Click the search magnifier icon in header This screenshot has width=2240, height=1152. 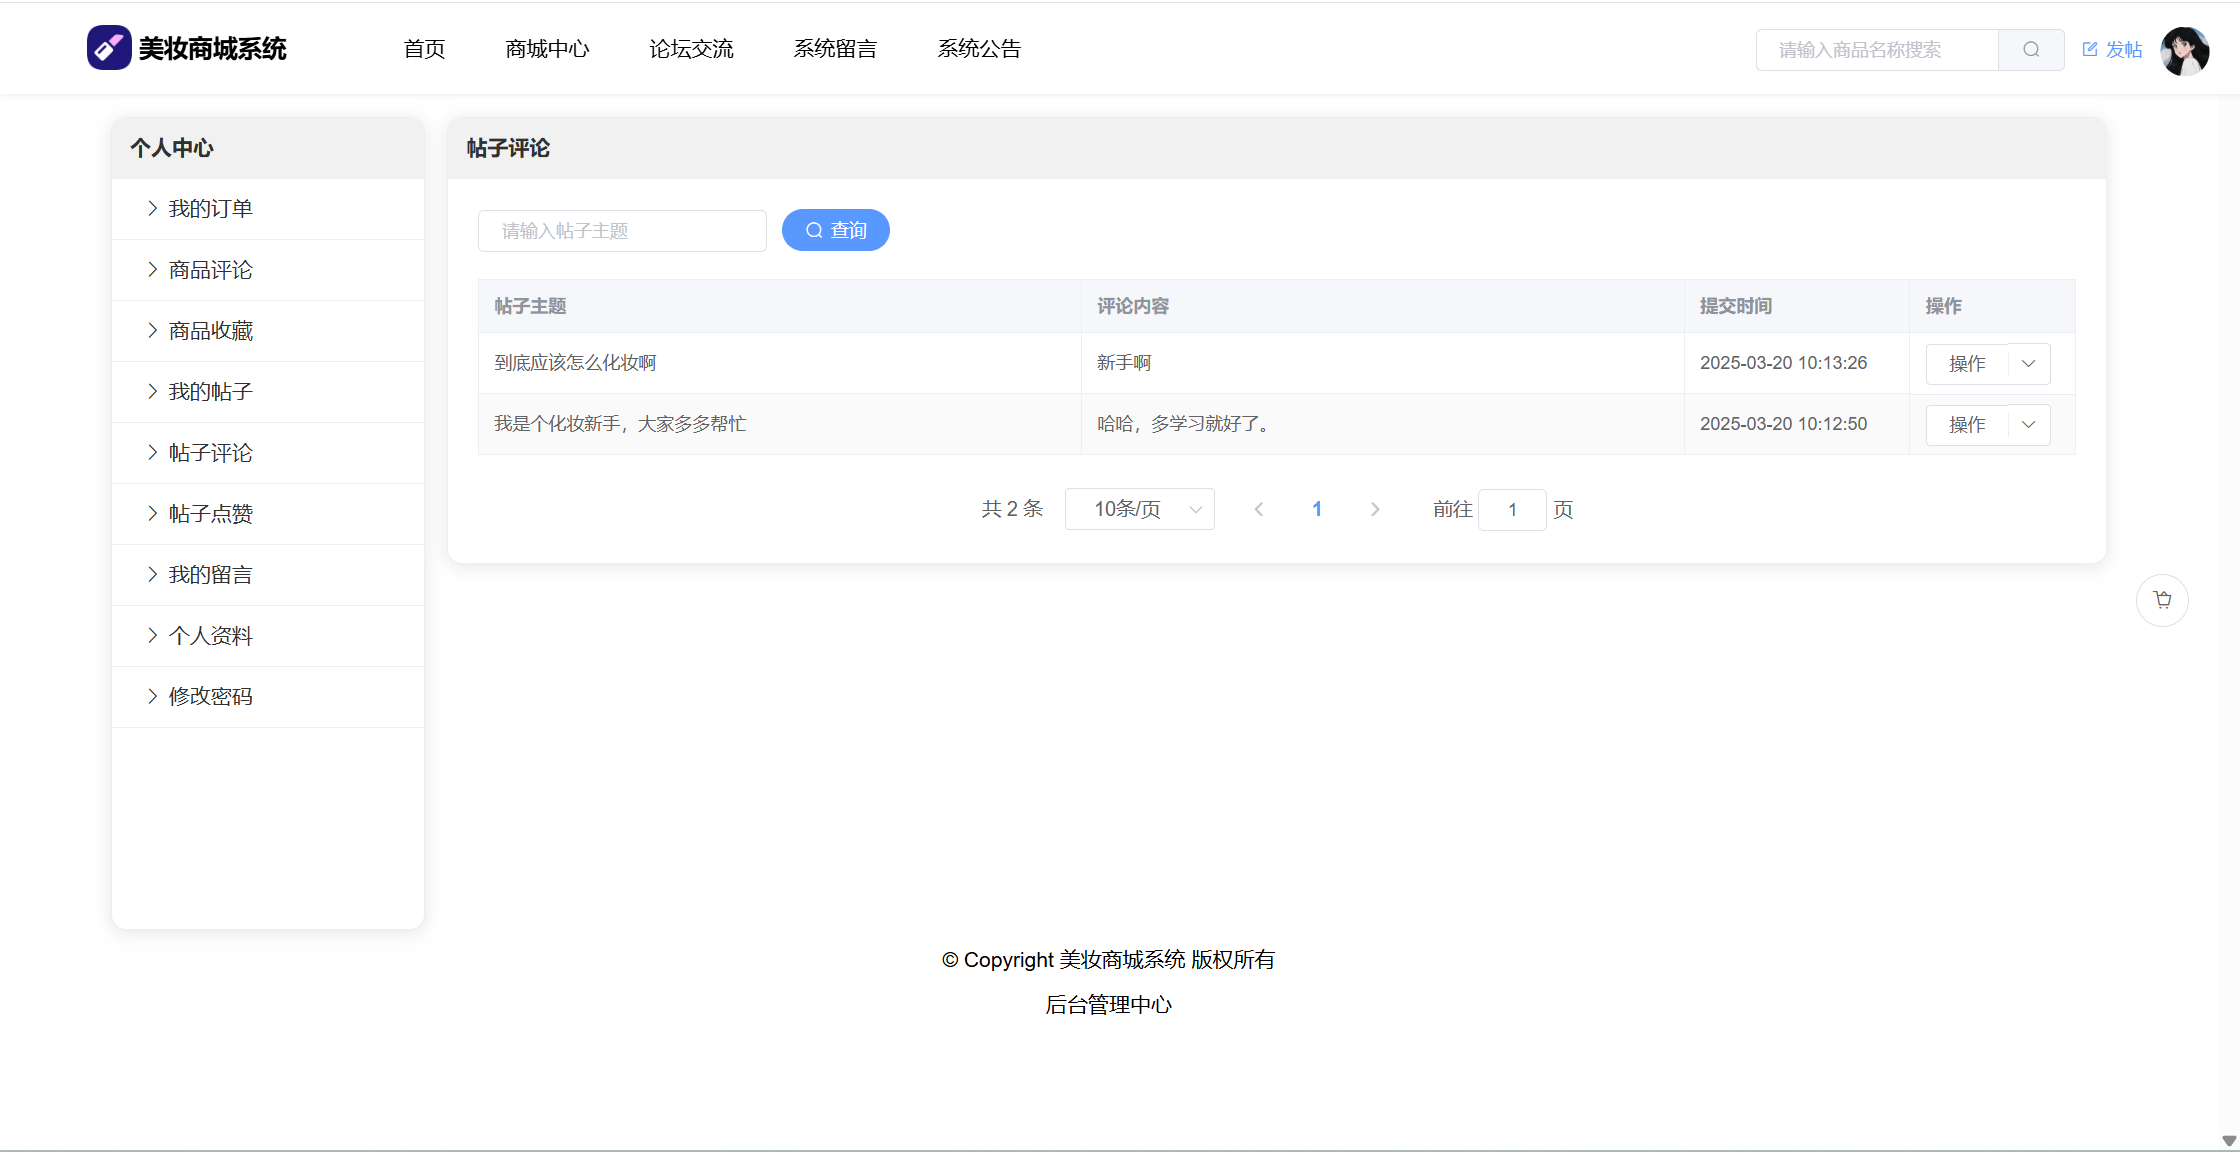pyautogui.click(x=2031, y=50)
